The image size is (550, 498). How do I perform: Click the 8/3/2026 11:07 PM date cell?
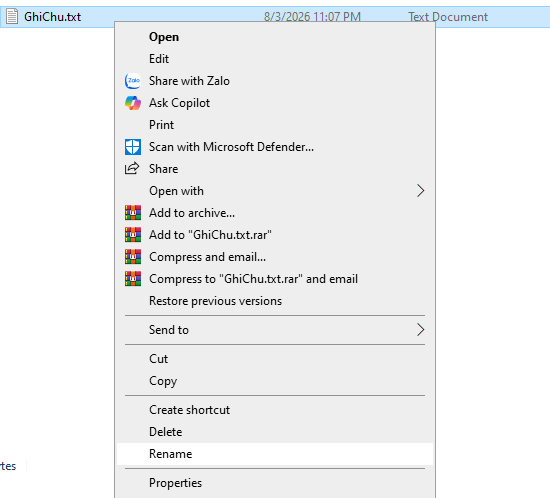[x=312, y=17]
